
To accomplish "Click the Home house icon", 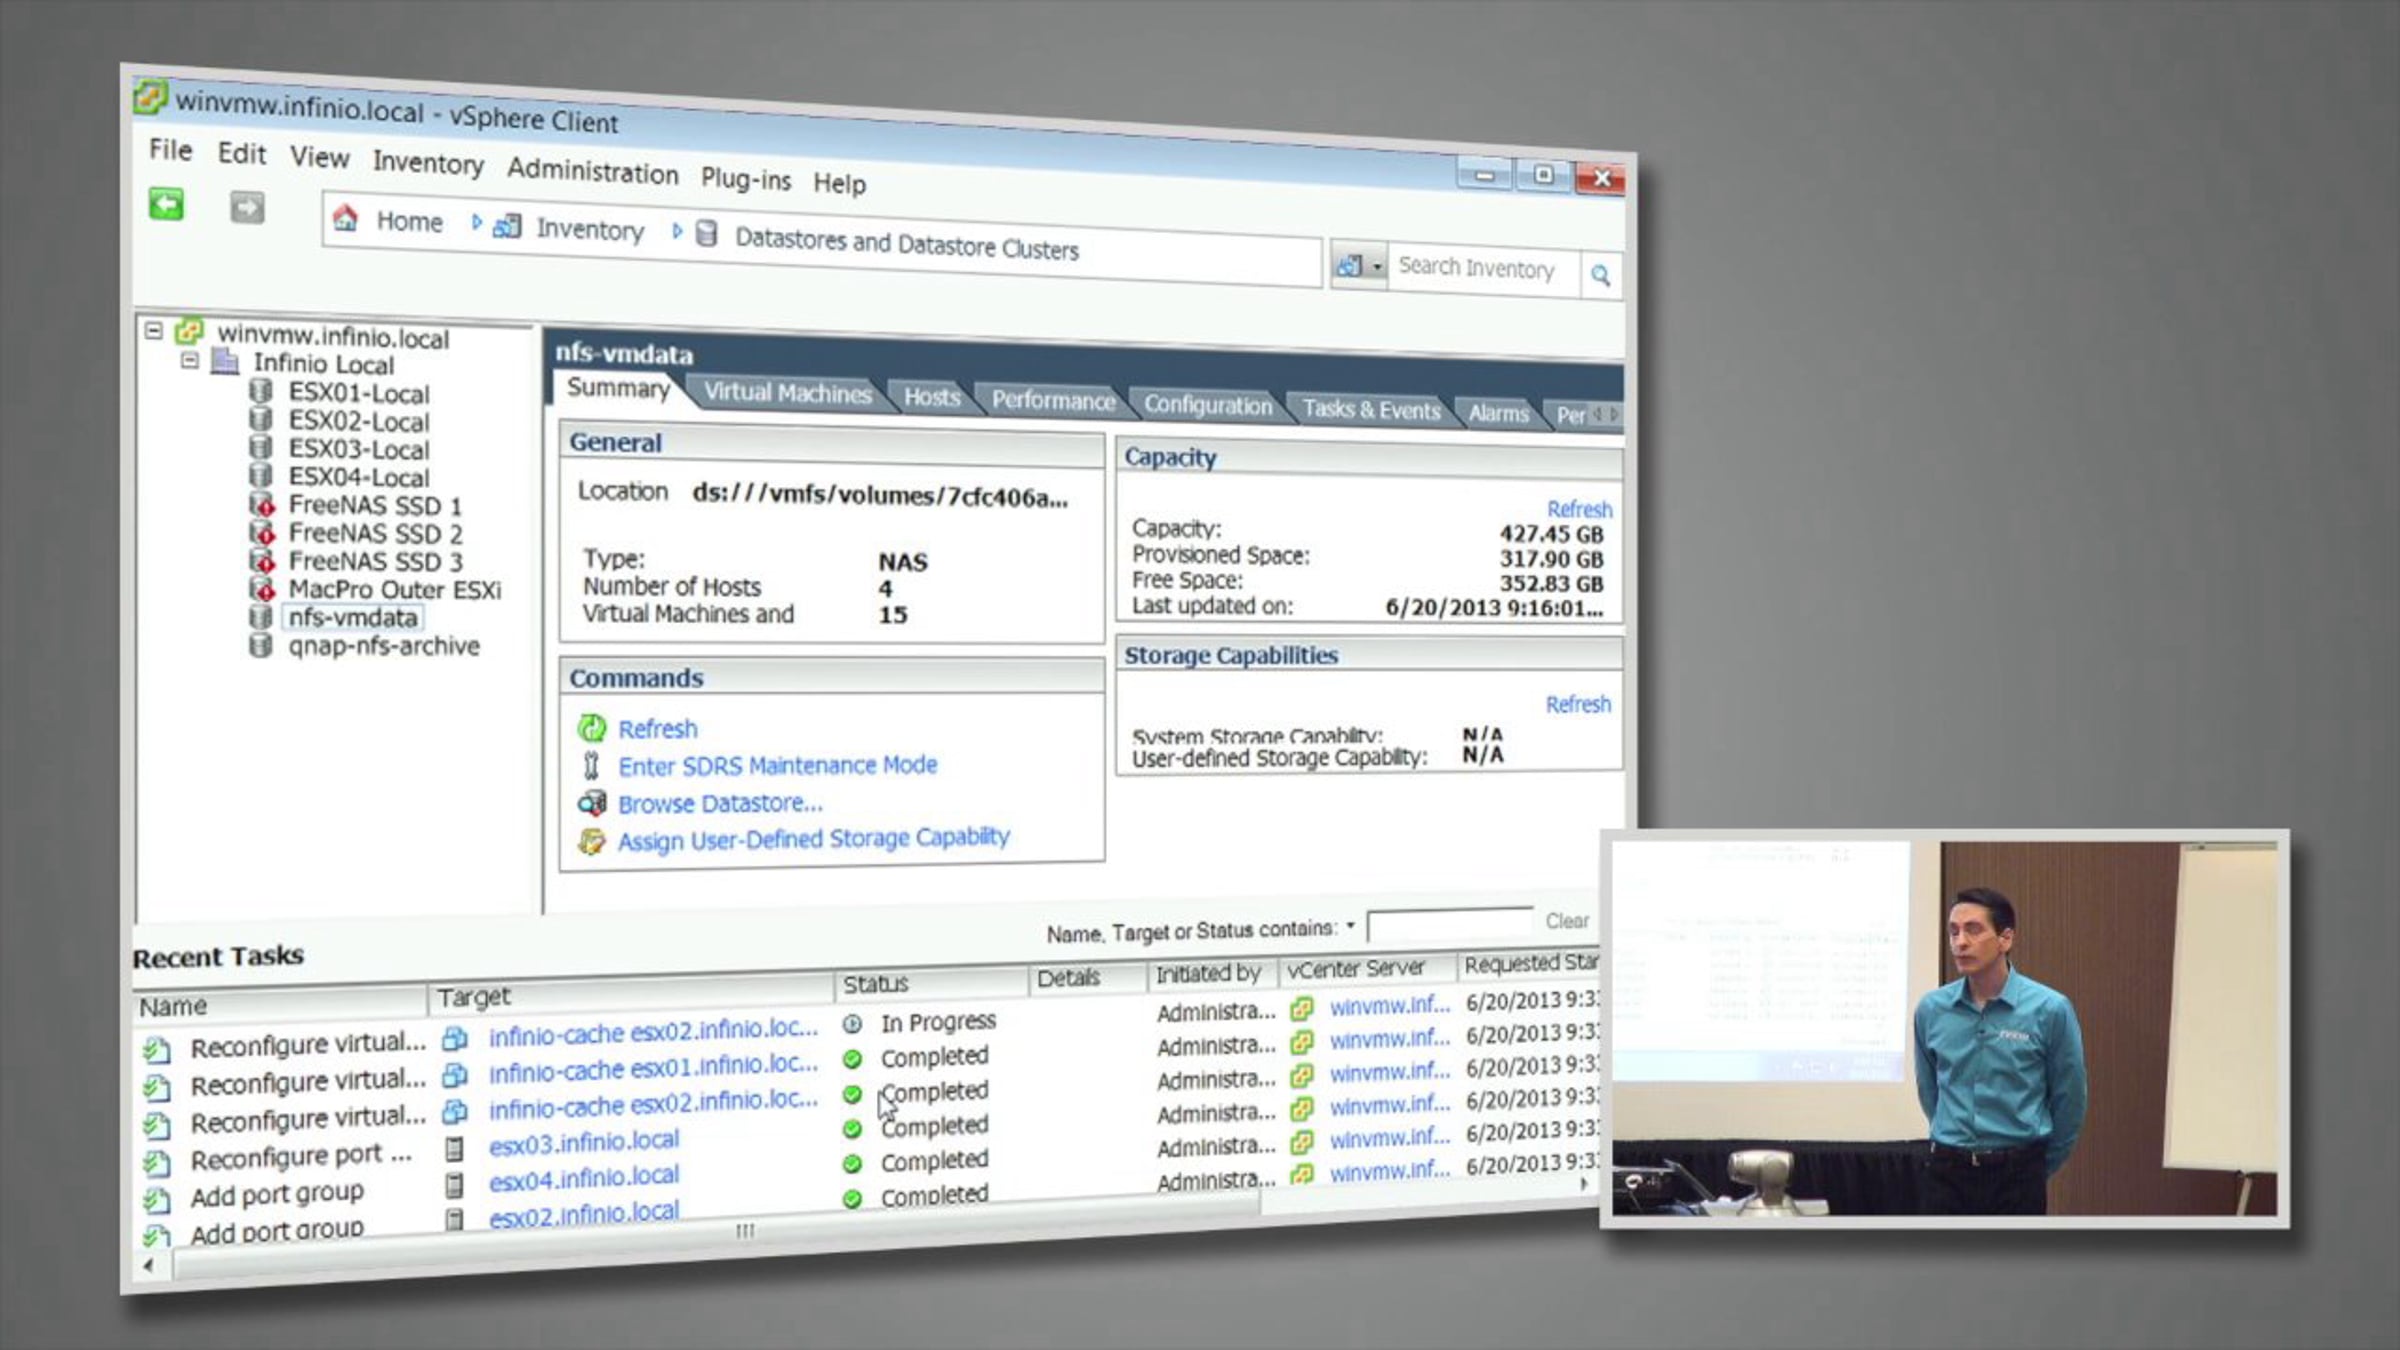I will click(346, 217).
